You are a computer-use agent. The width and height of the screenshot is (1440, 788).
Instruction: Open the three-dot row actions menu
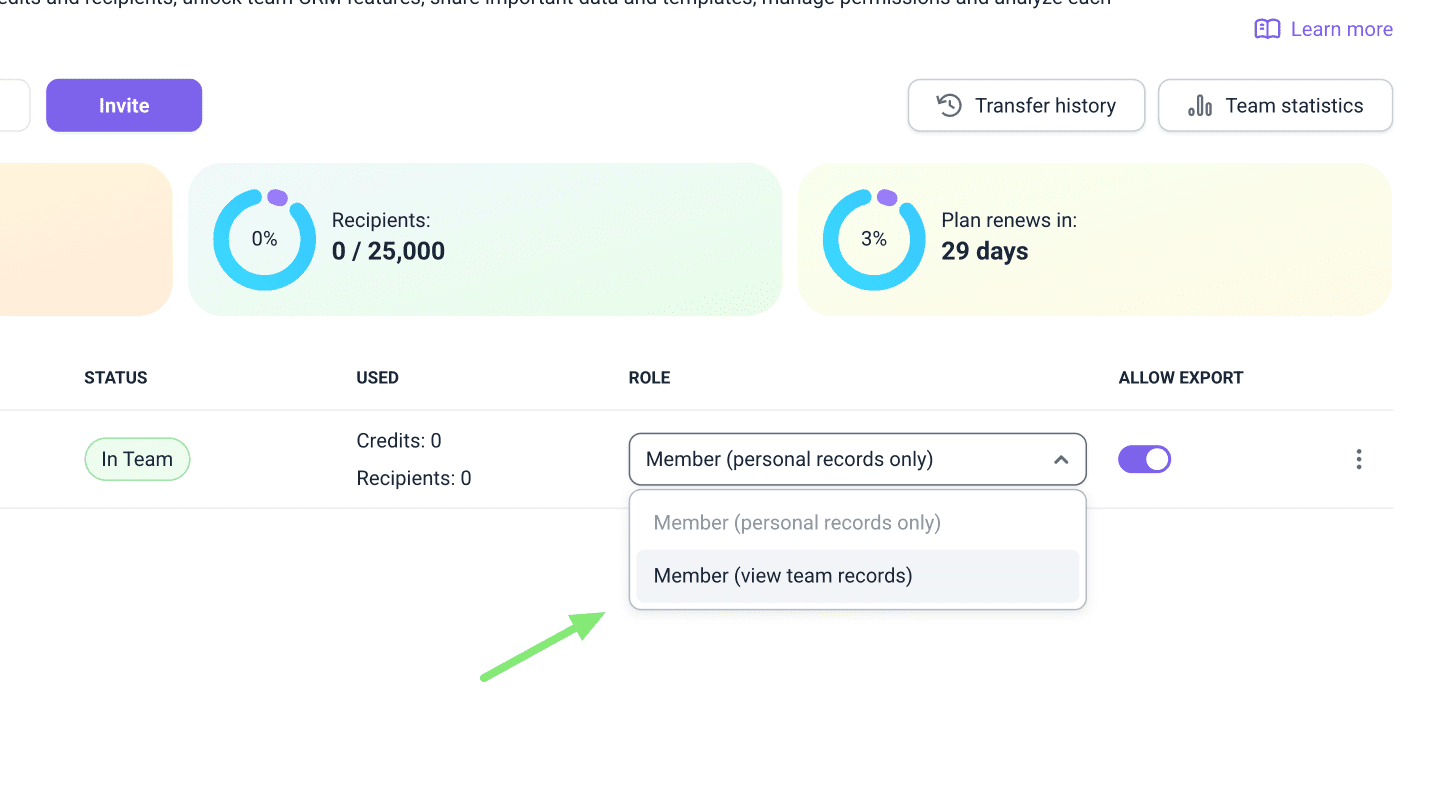click(x=1358, y=459)
